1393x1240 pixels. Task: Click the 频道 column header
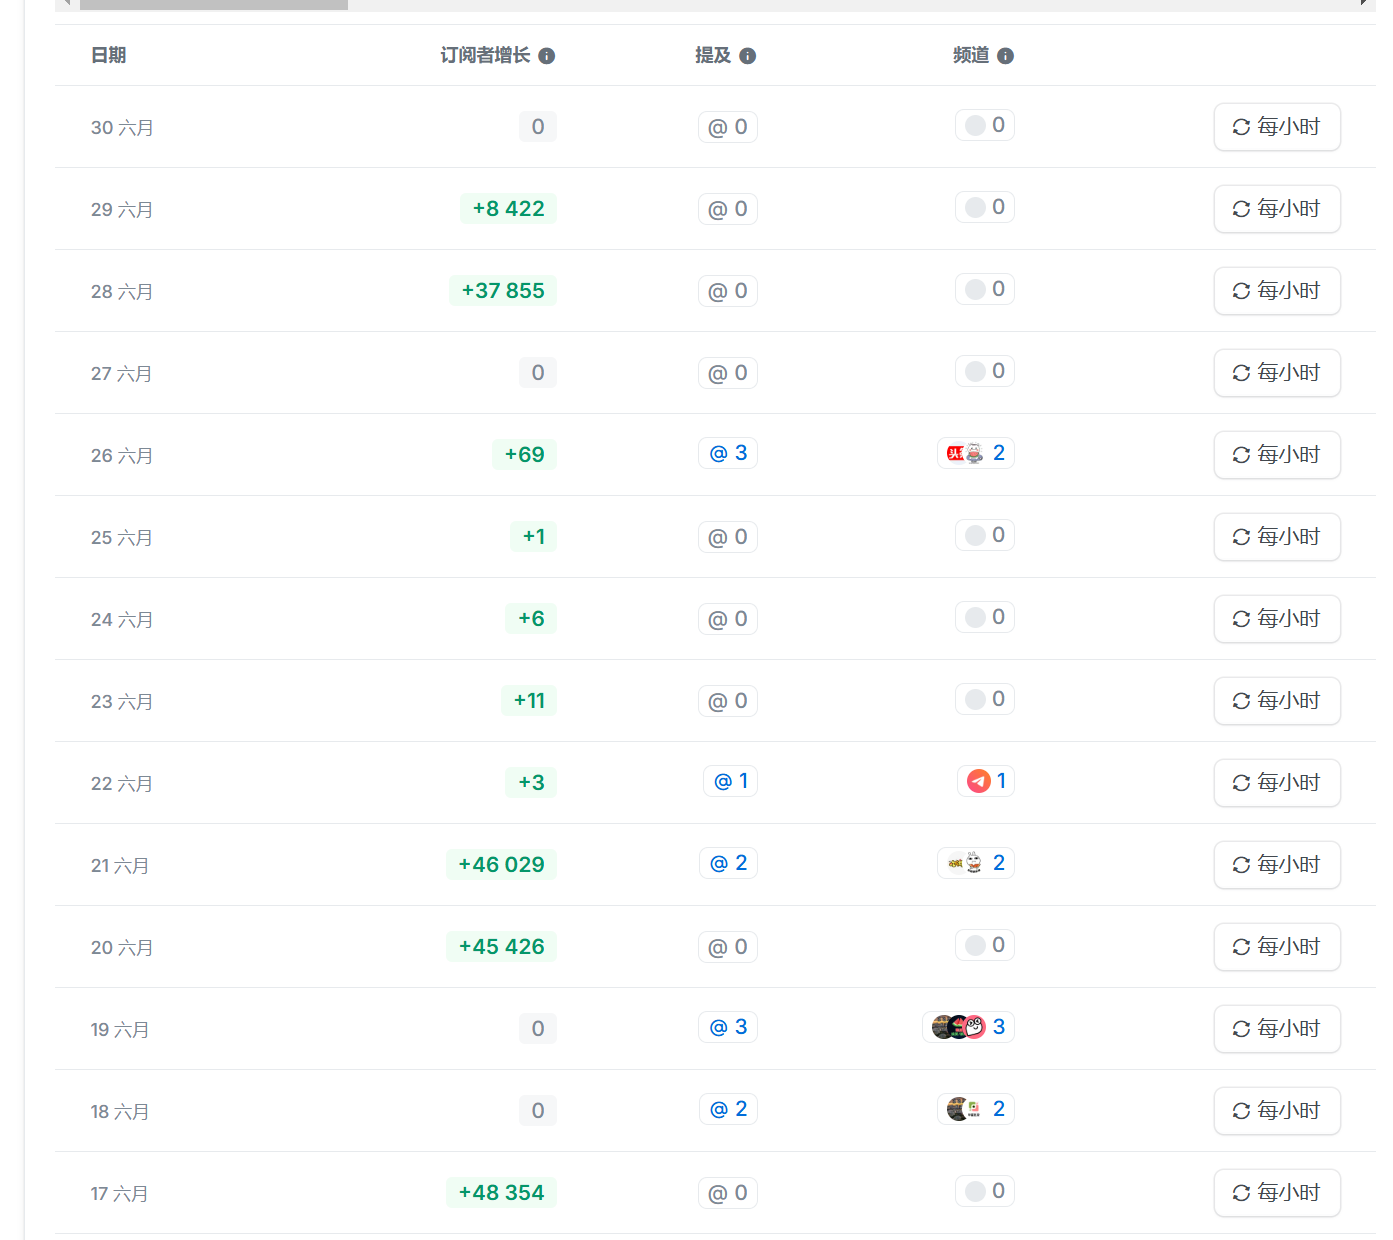[971, 56]
